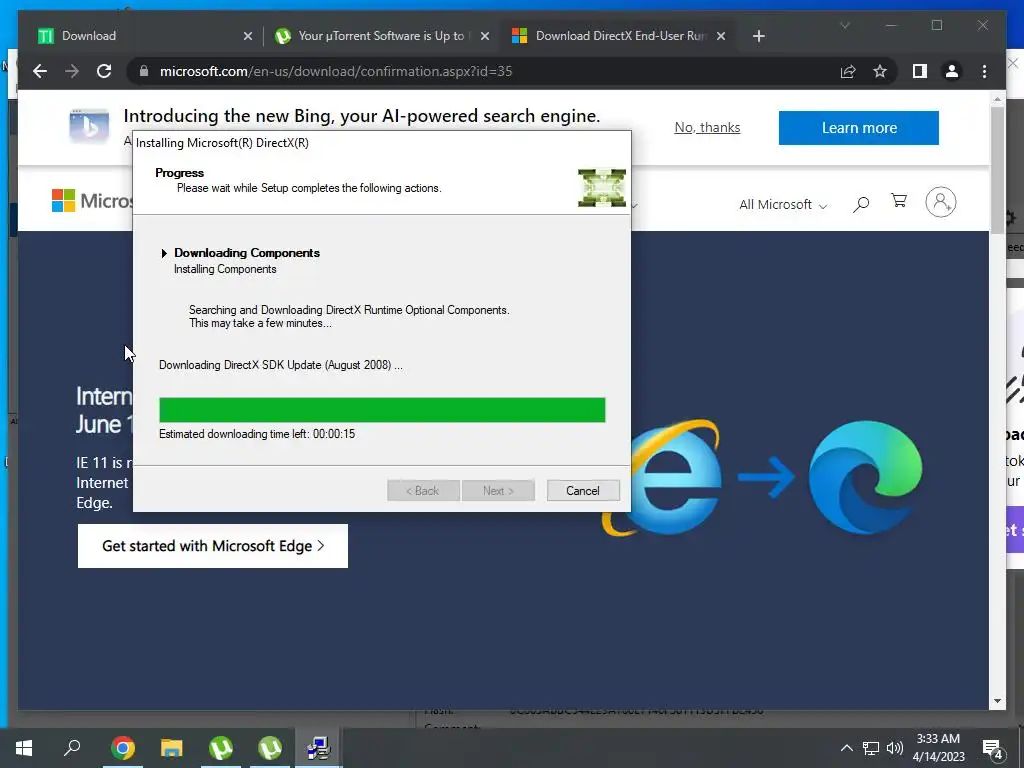Click the Bing logo in banner
The height and width of the screenshot is (768, 1024).
(x=89, y=127)
